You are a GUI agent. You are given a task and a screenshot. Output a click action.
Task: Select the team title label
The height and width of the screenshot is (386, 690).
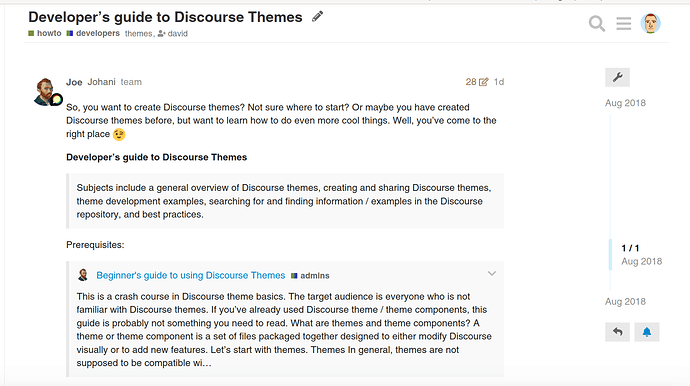tap(131, 82)
